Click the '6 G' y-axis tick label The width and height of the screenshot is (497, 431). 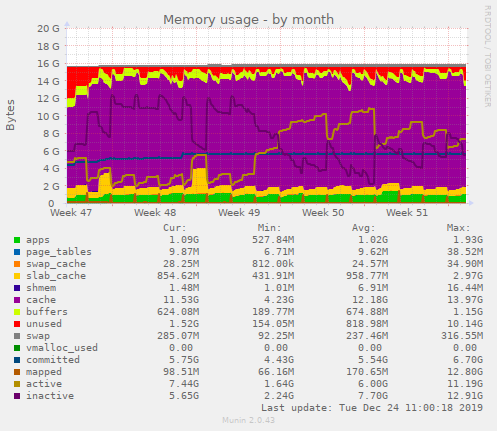(51, 151)
